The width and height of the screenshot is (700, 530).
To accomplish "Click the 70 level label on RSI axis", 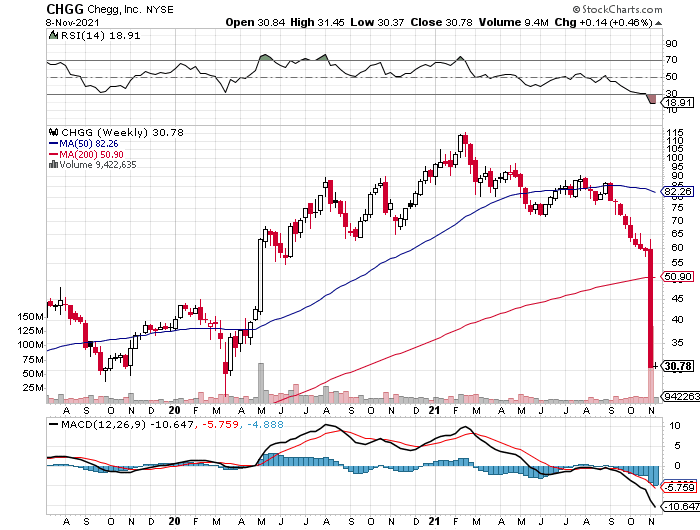I will [671, 60].
